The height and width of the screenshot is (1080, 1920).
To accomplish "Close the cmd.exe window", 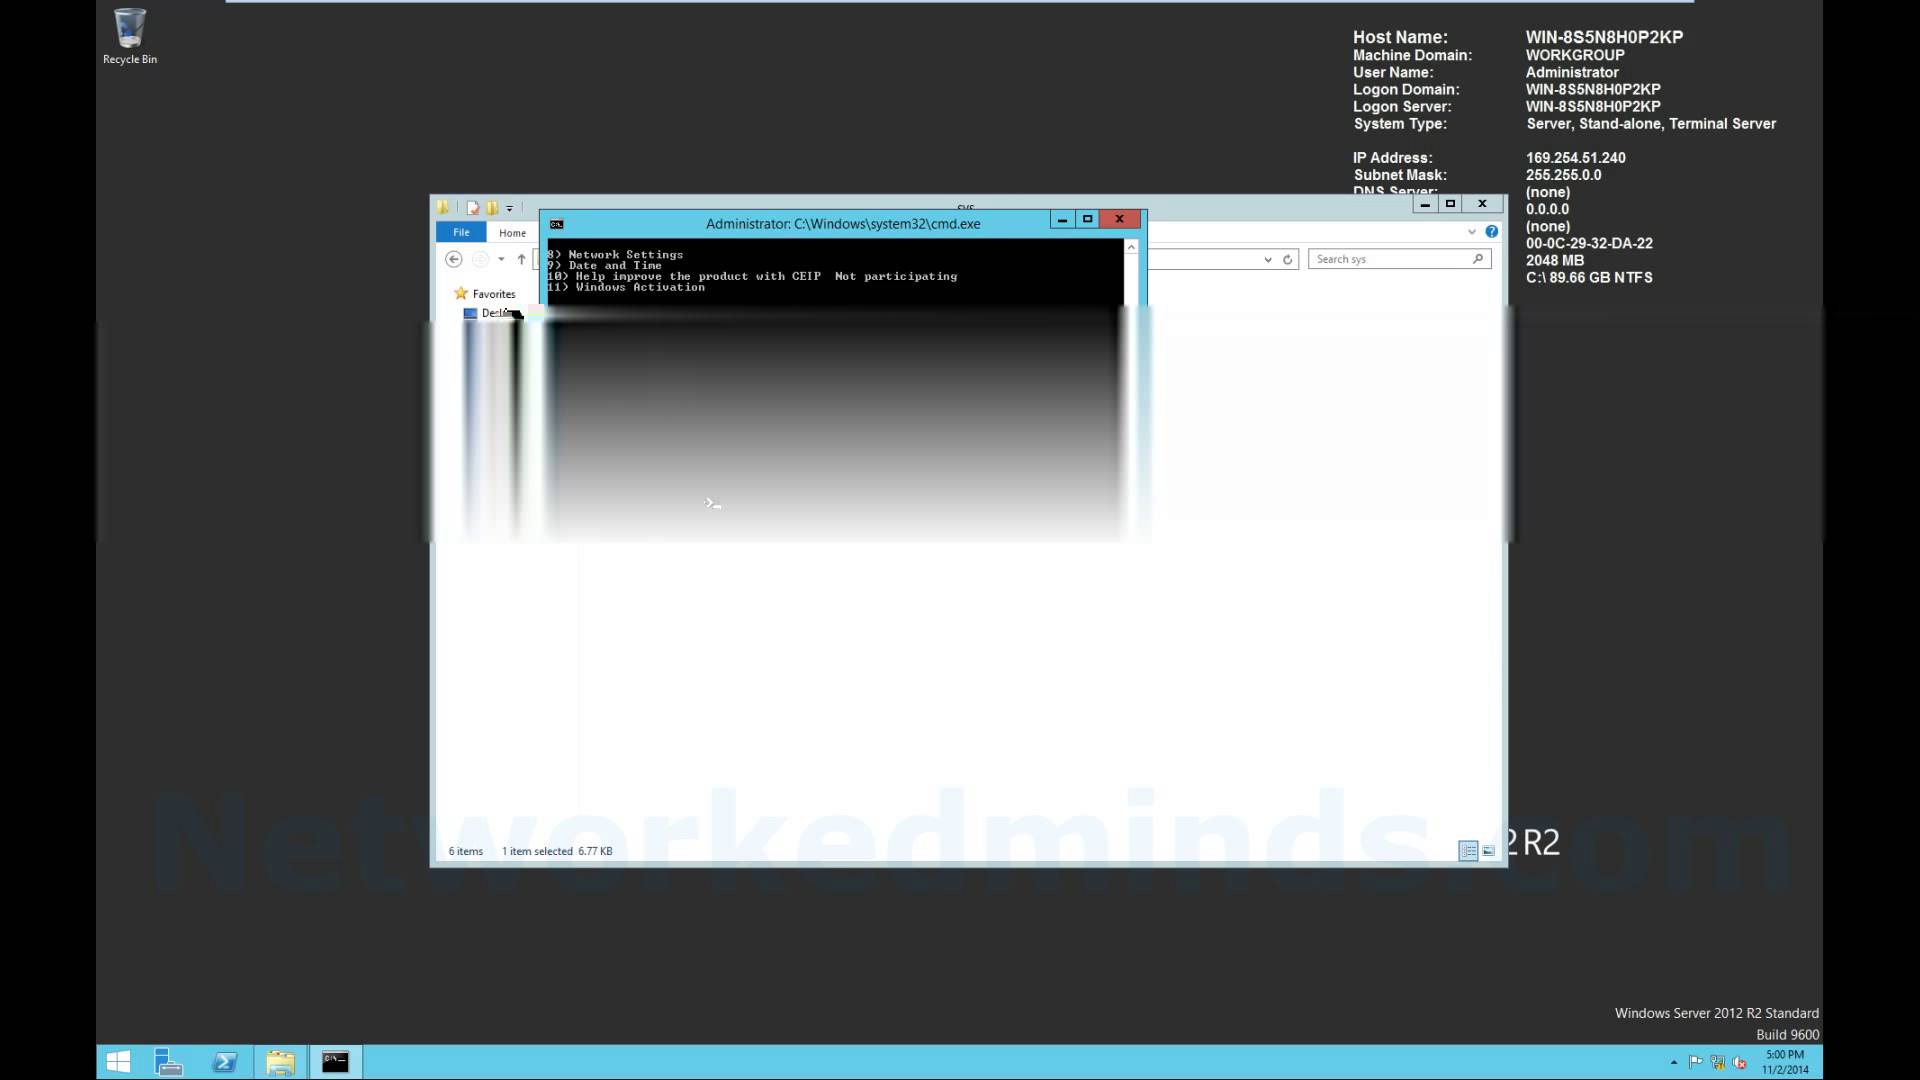I will tap(1120, 219).
